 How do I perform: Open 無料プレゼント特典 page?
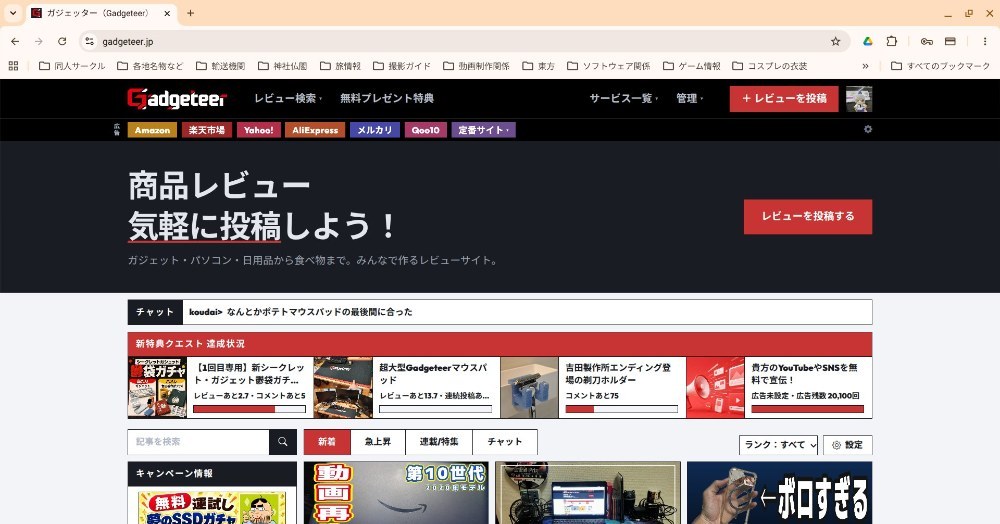[387, 98]
